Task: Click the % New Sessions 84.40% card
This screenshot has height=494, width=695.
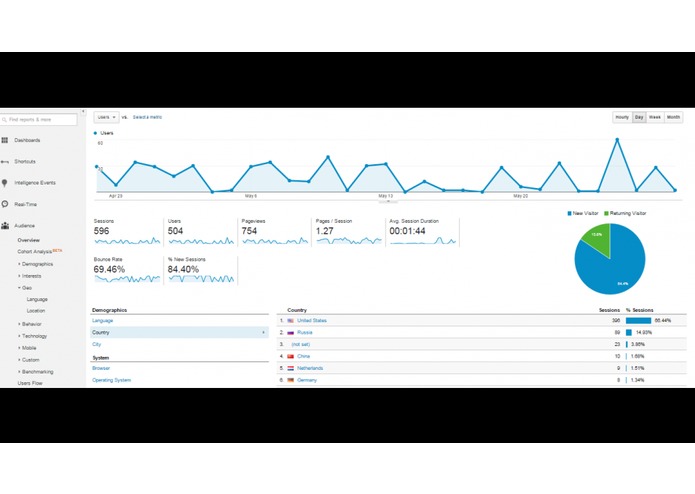Action: pos(201,270)
